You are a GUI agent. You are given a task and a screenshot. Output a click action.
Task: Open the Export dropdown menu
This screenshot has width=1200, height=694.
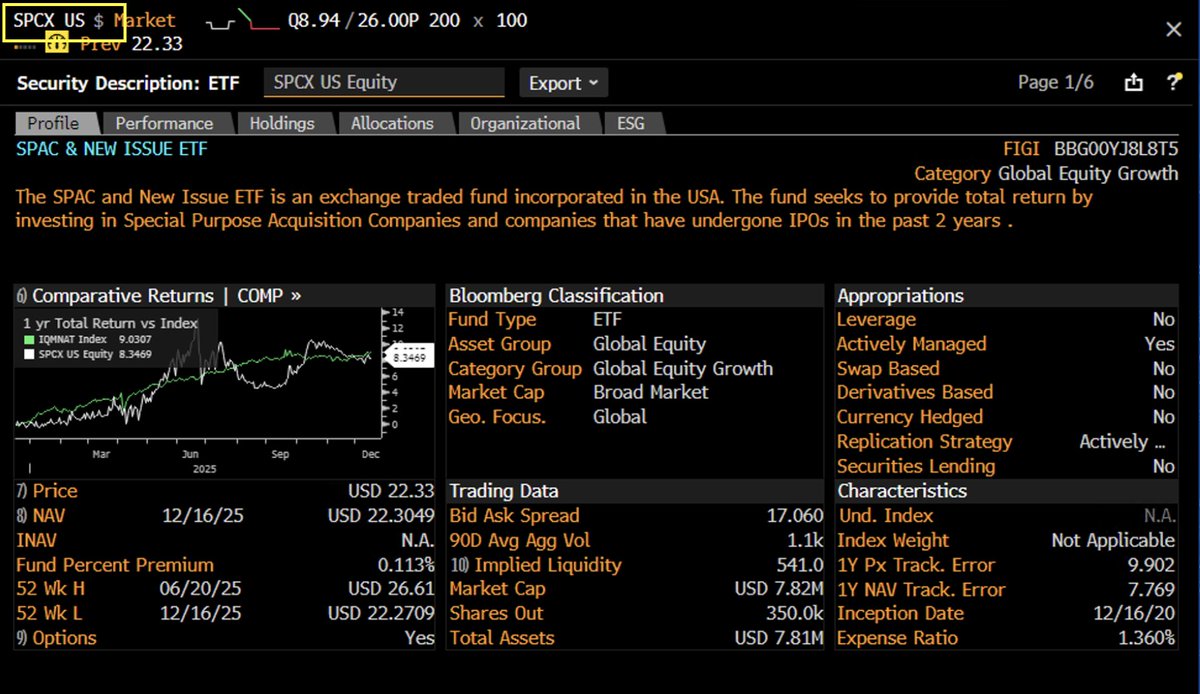[x=562, y=83]
